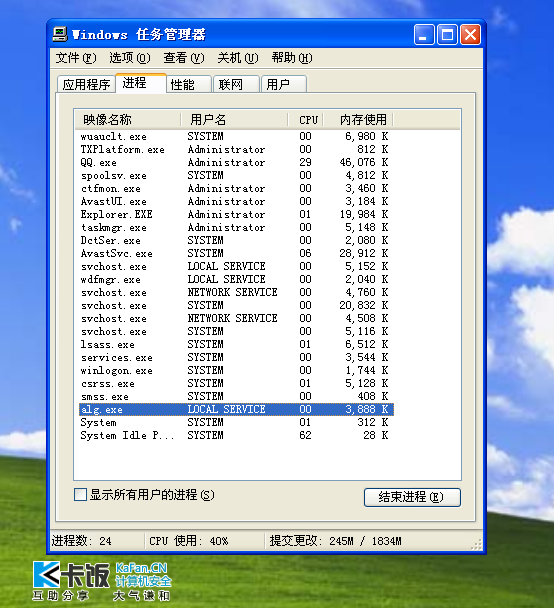This screenshot has width=554, height=608.
Task: Switch to the 应用程序 tab
Action: (x=86, y=84)
